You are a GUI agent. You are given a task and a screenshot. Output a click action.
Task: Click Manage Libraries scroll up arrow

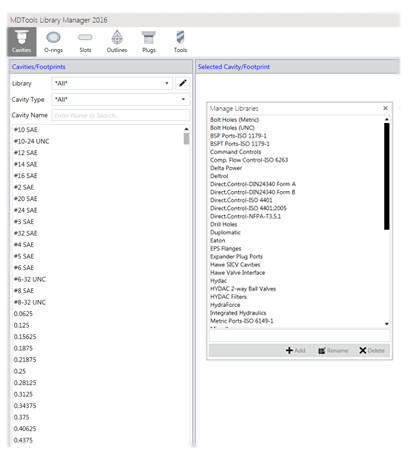pyautogui.click(x=387, y=119)
